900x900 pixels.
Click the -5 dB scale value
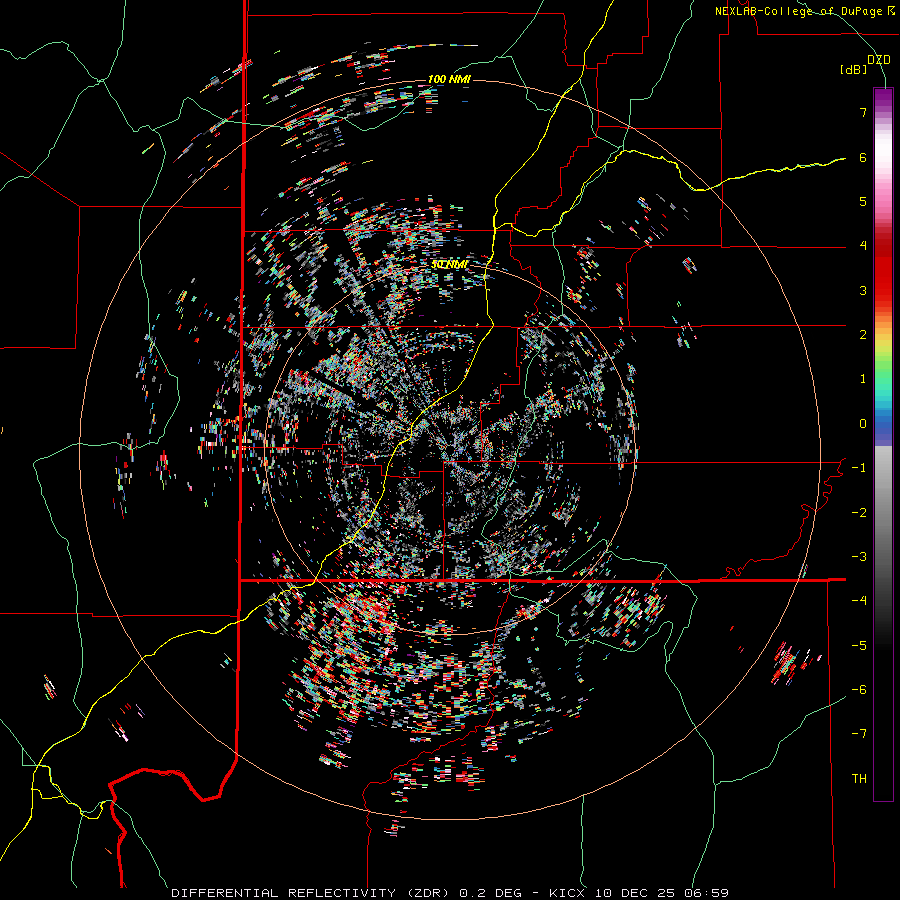pyautogui.click(x=859, y=646)
